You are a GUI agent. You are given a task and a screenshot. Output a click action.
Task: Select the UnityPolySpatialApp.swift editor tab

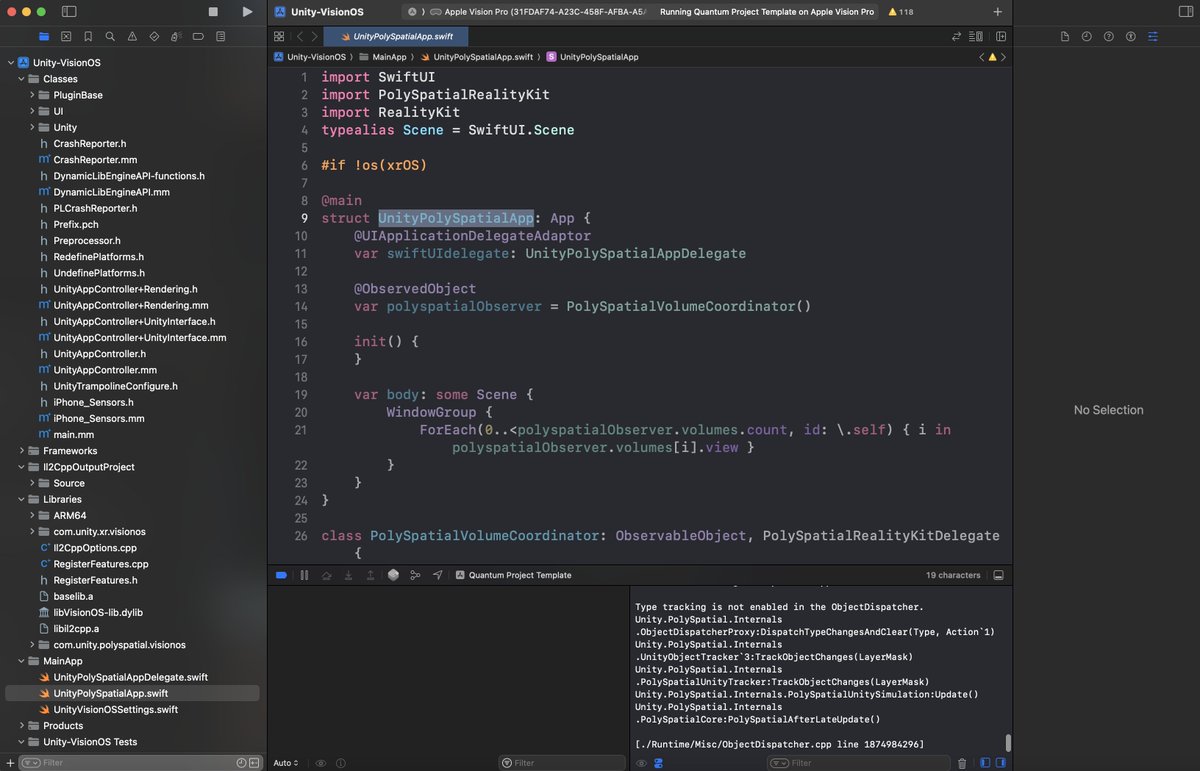tap(396, 36)
